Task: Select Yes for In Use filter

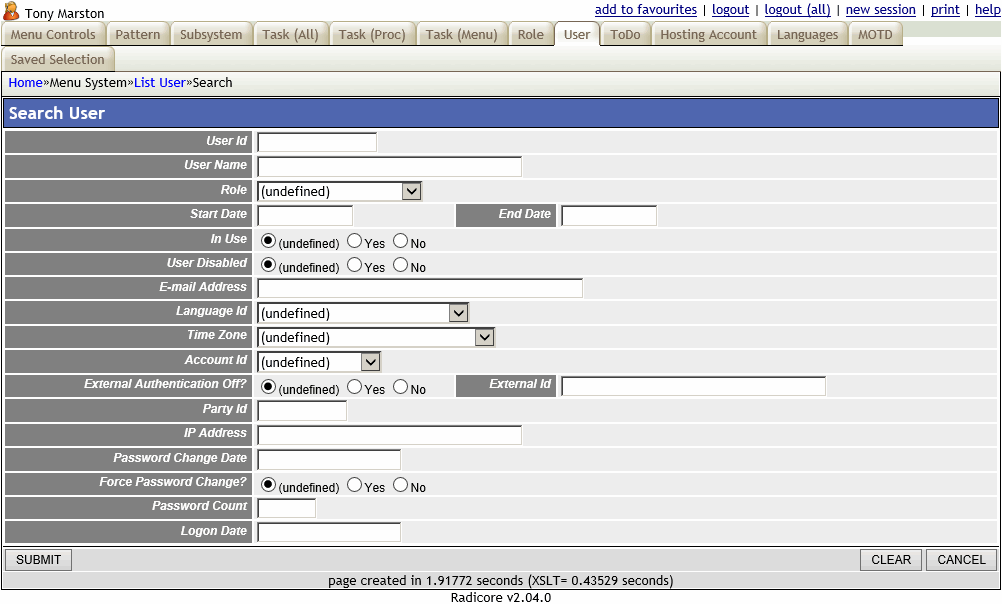Action: point(353,241)
